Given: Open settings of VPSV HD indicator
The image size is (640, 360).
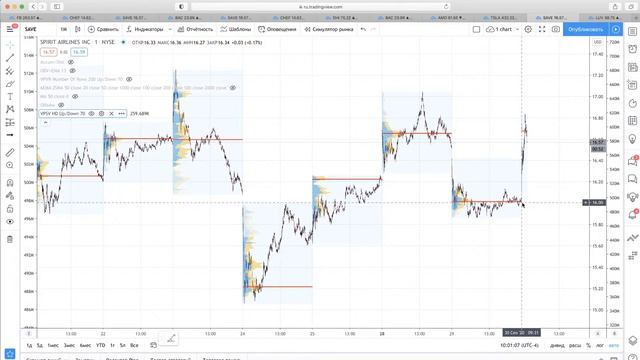Looking at the screenshot, I should click(x=101, y=113).
